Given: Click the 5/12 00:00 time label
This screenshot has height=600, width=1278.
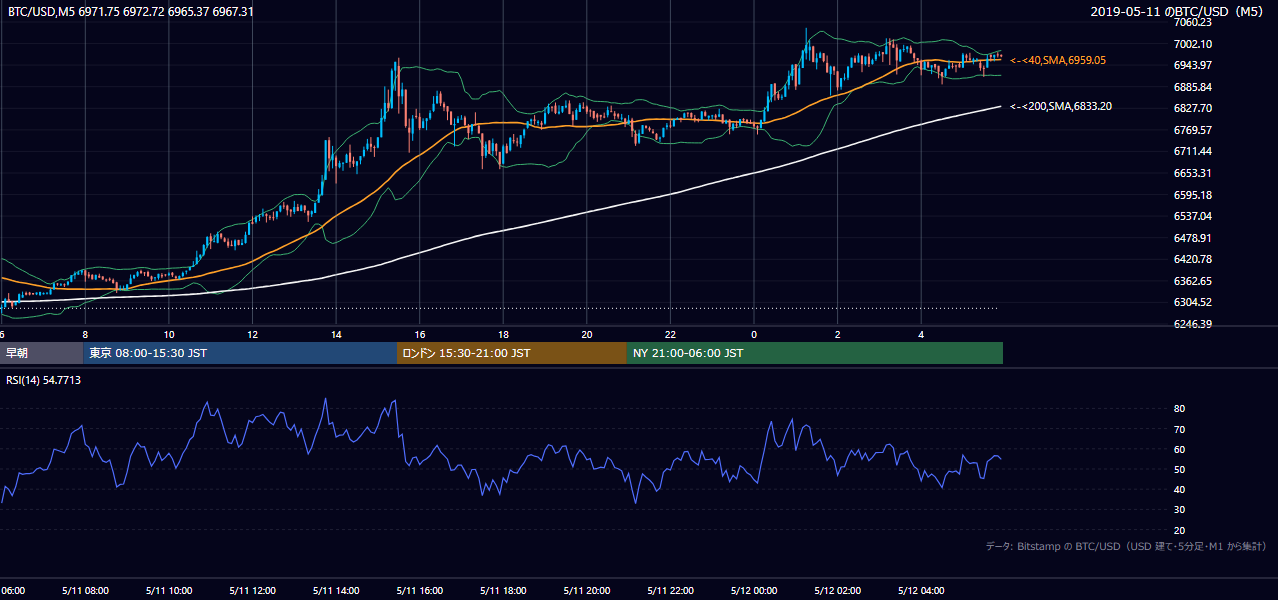Looking at the screenshot, I should click(754, 590).
